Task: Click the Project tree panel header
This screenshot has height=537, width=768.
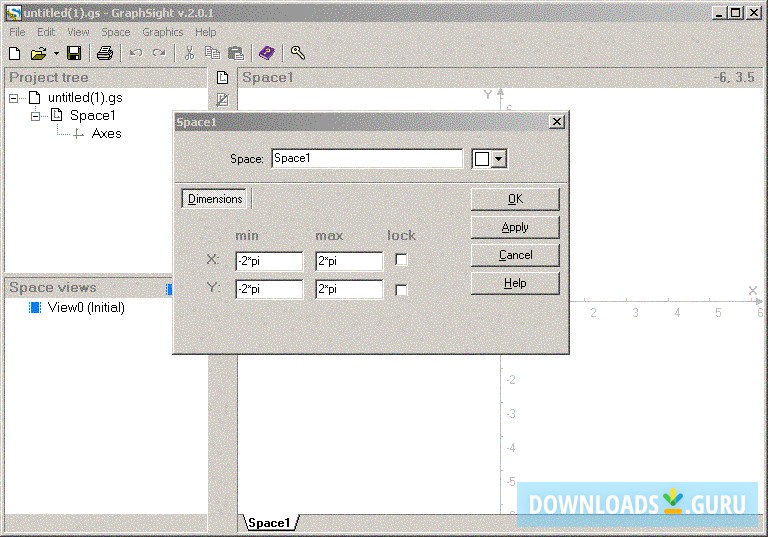Action: [x=105, y=77]
